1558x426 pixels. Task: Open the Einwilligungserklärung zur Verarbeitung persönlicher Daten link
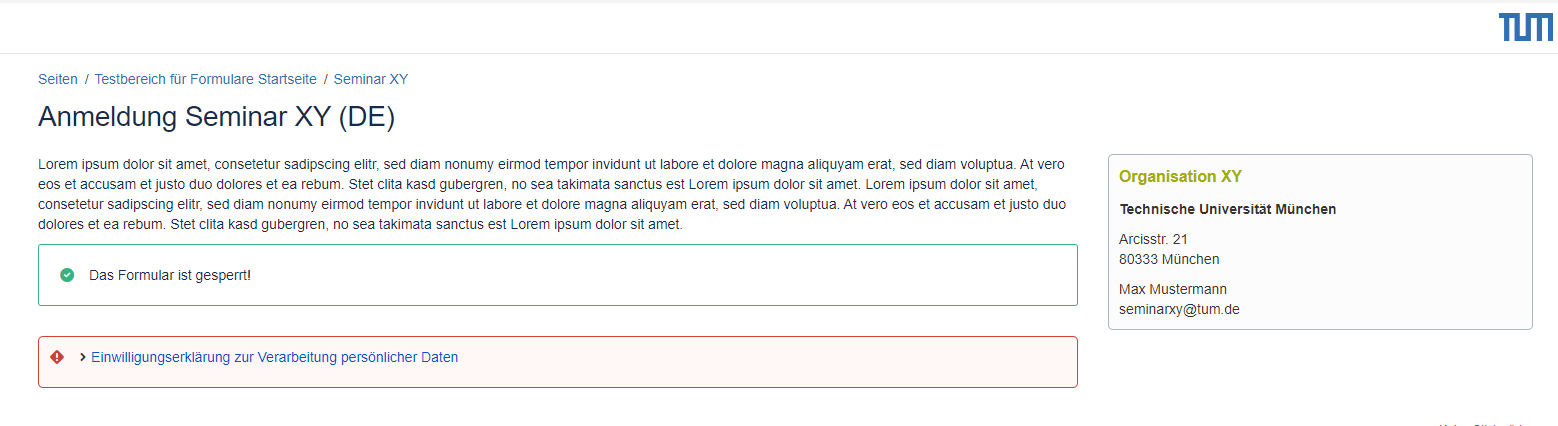[274, 357]
